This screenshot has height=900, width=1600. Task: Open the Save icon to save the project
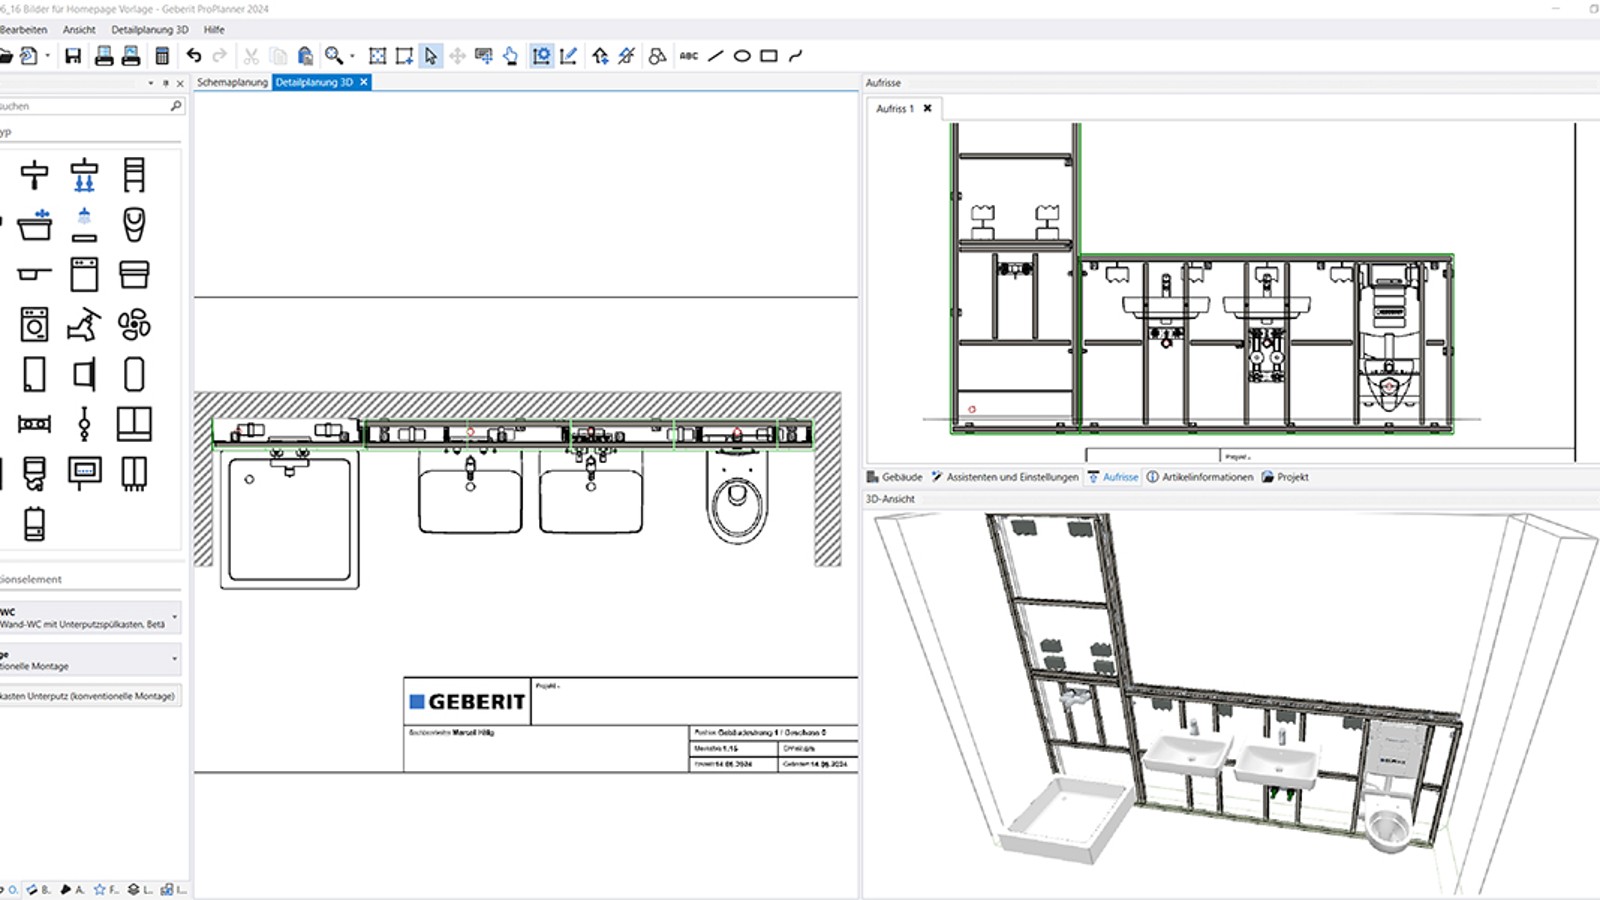point(70,57)
